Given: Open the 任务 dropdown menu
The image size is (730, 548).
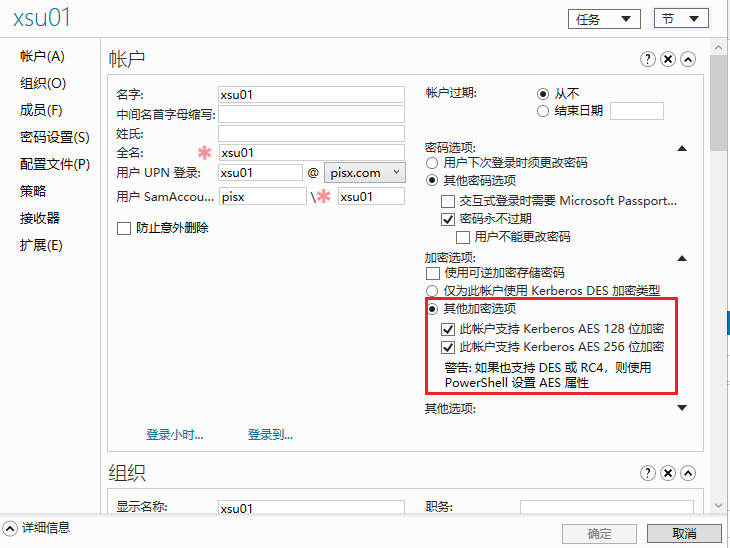Looking at the screenshot, I should tap(604, 19).
